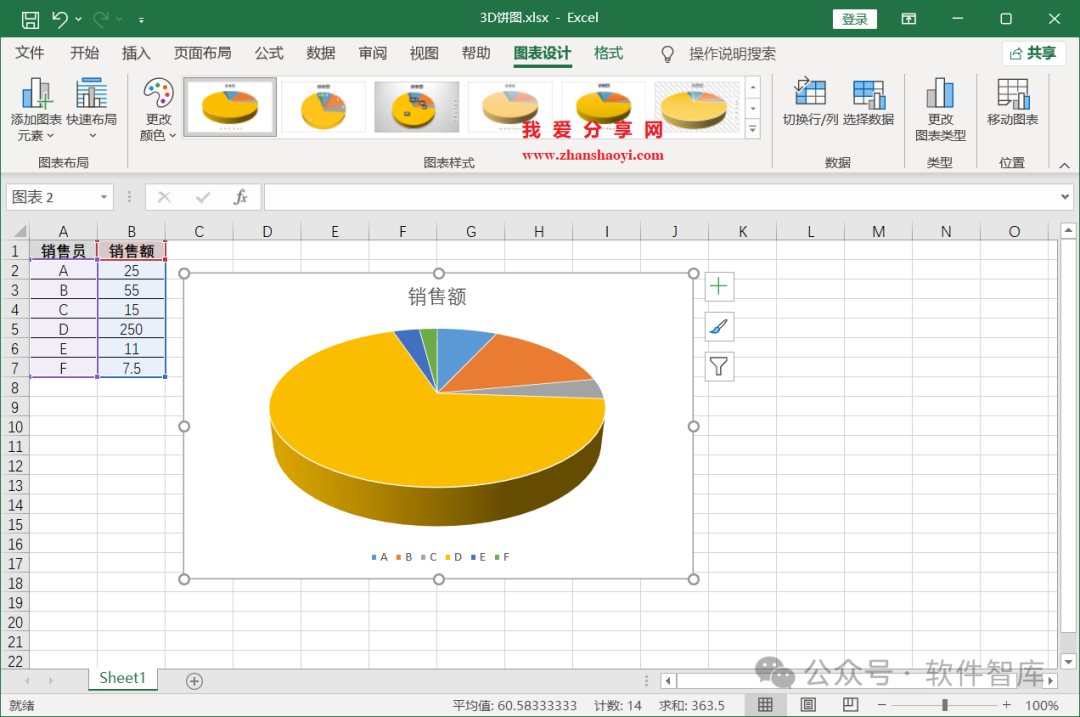
Task: Click the chart legend entry D
Action: tap(453, 557)
